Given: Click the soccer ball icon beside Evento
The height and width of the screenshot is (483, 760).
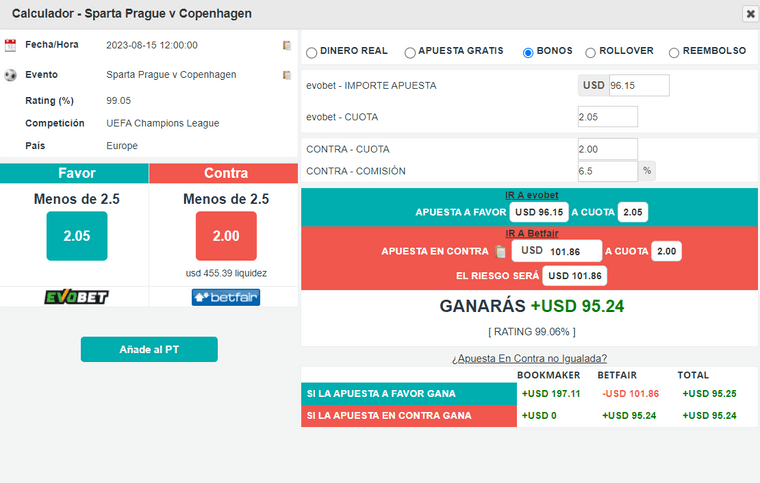Looking at the screenshot, I should (10, 75).
